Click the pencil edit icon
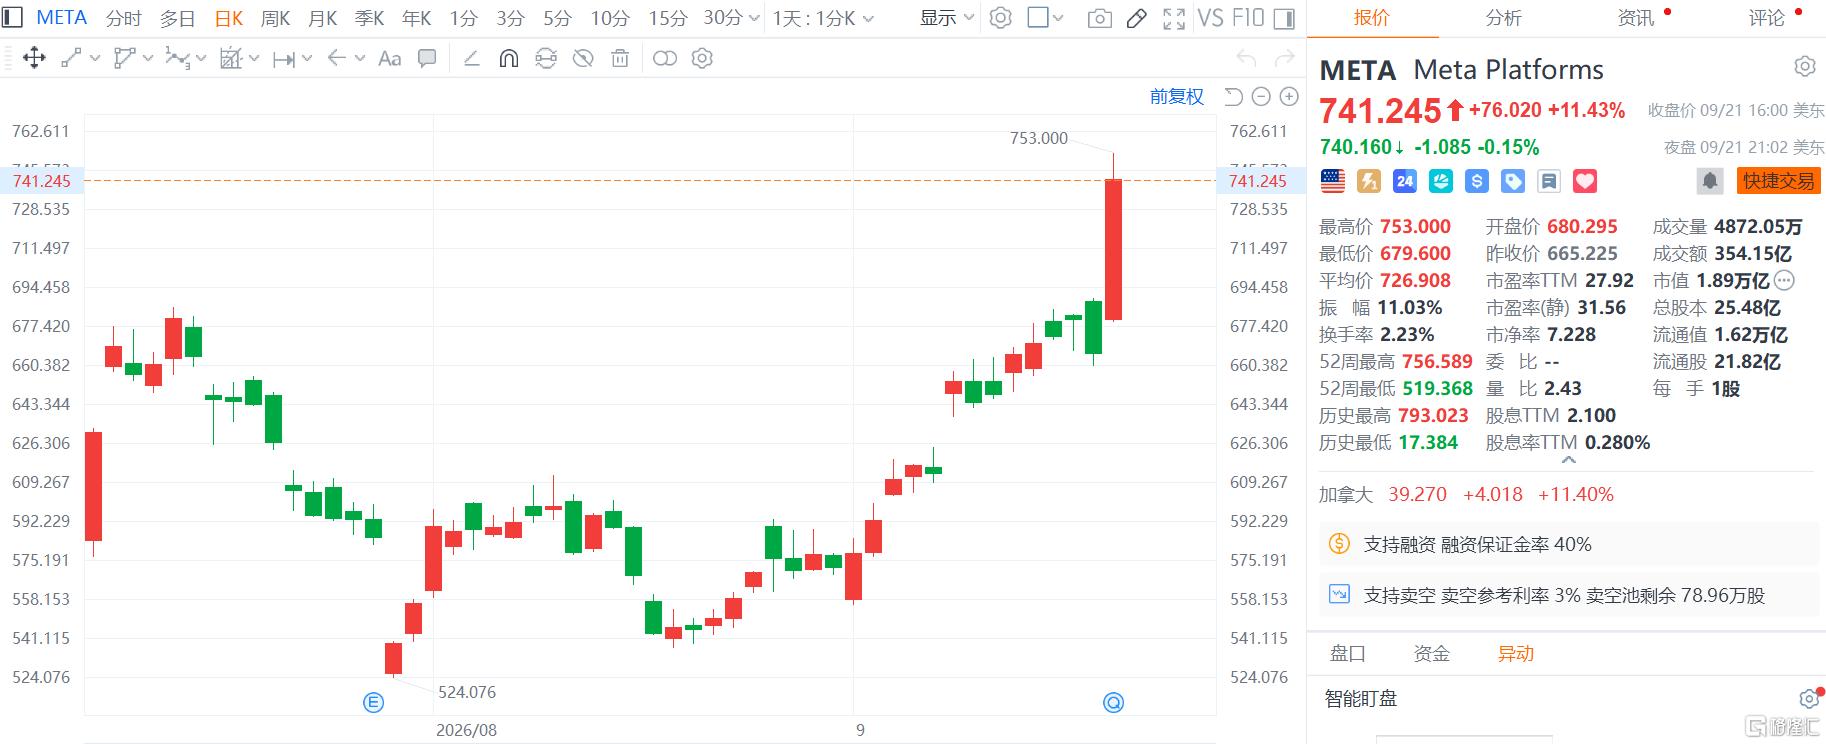 click(1136, 18)
